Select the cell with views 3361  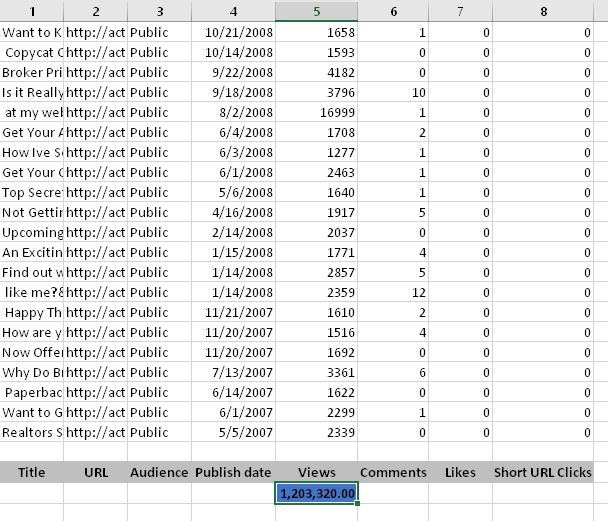316,373
